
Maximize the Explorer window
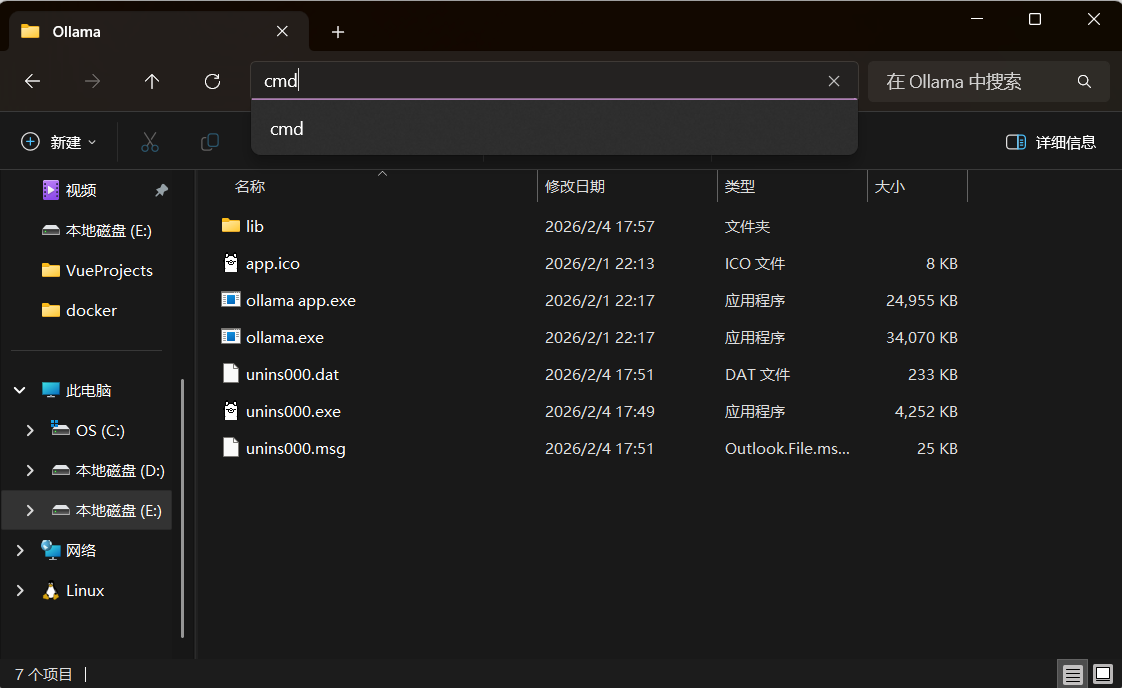pyautogui.click(x=1035, y=19)
